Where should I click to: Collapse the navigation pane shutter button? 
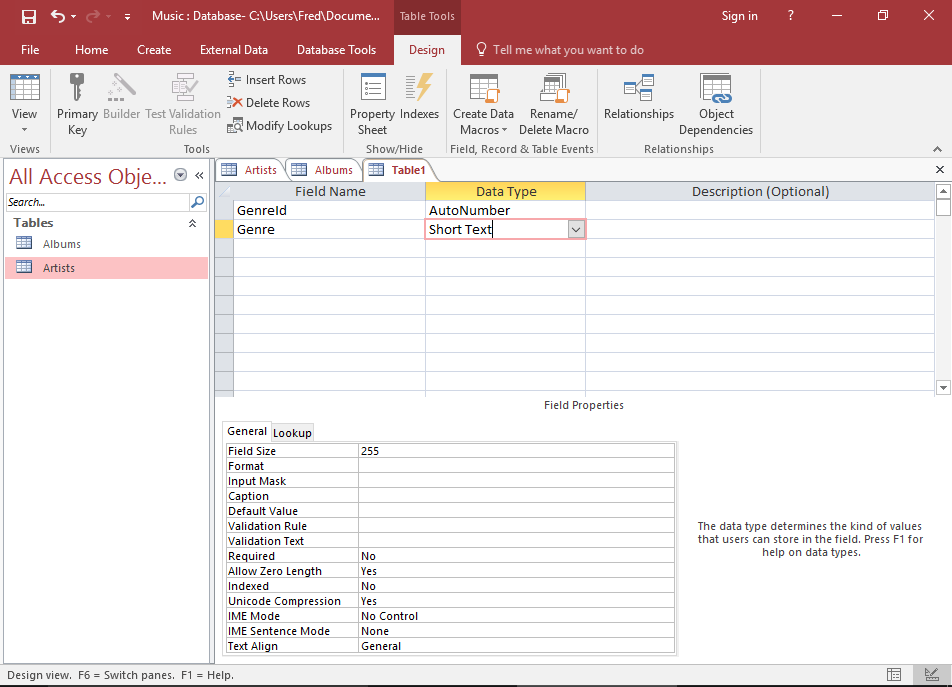[x=199, y=175]
